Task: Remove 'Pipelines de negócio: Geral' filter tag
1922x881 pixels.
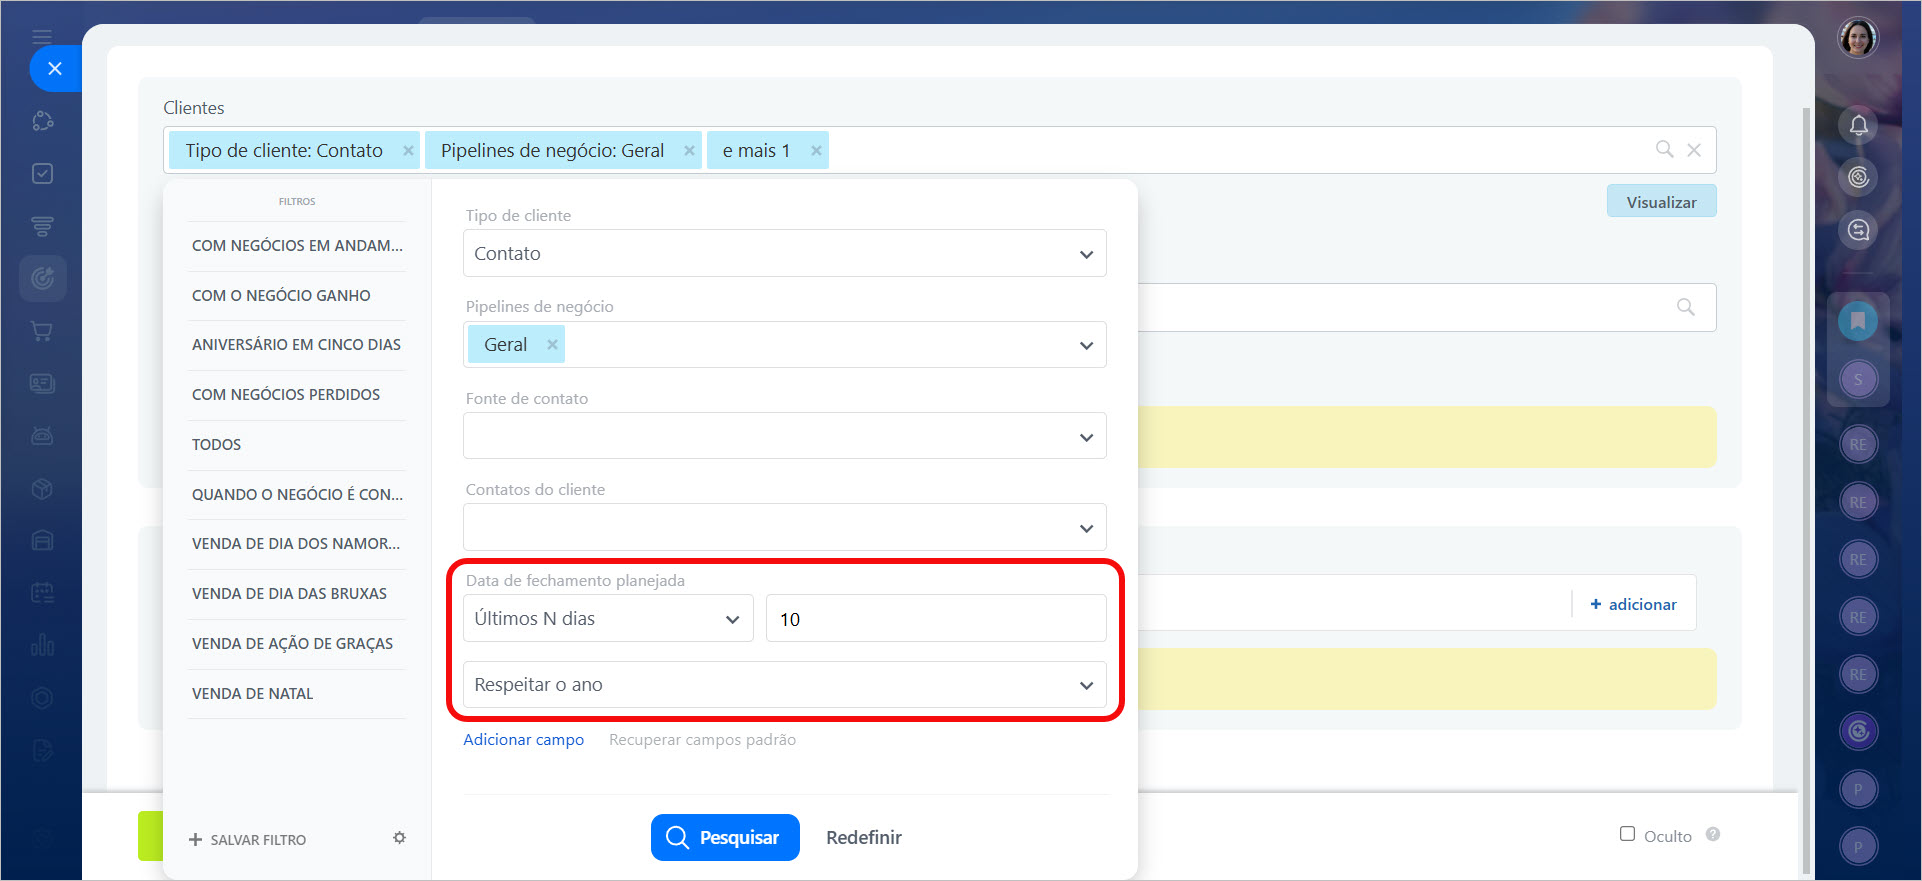Action: pos(689,151)
